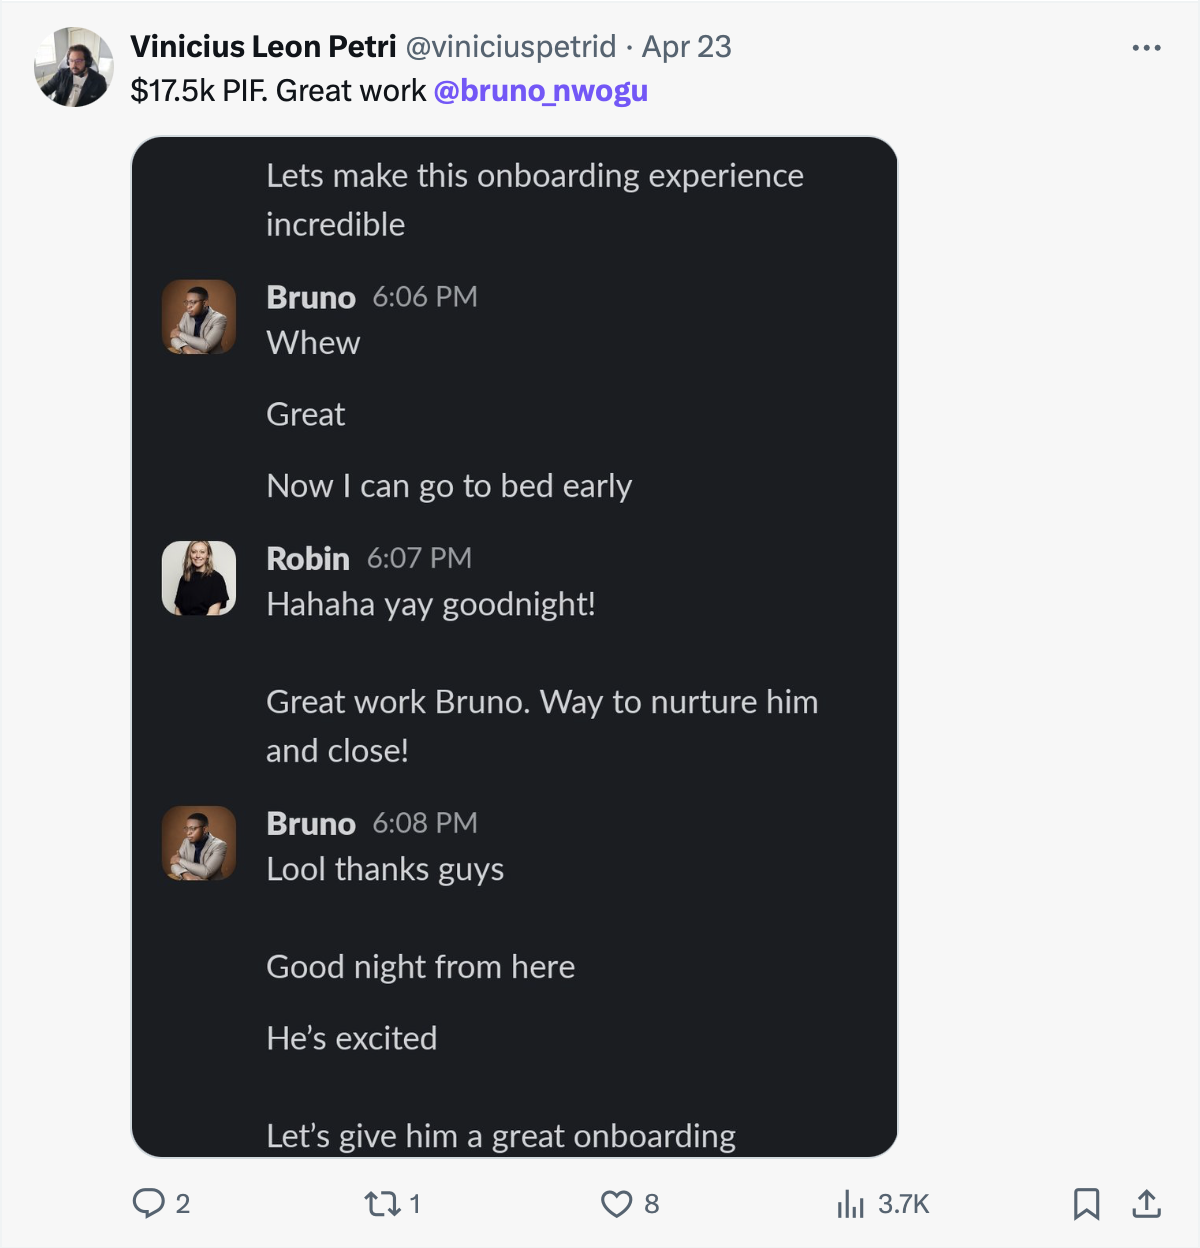This screenshot has width=1200, height=1248.
Task: Open the Vinicius Leon Petri display name
Action: [263, 47]
